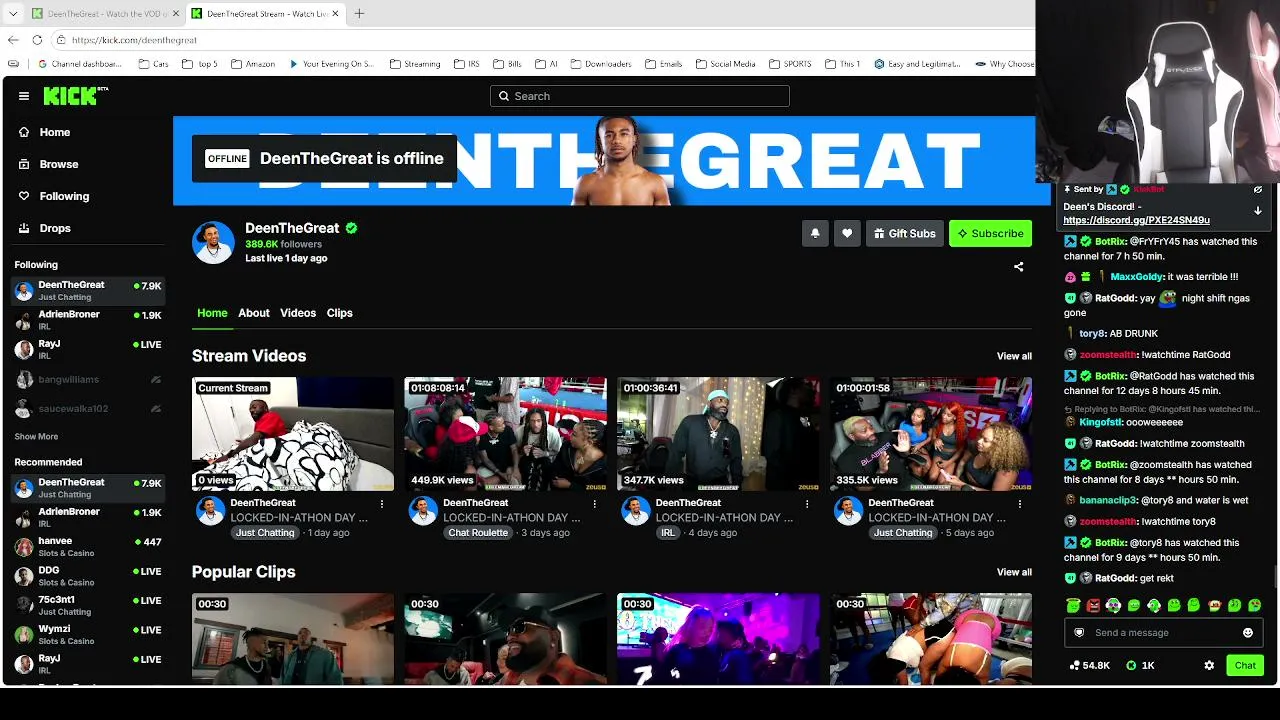Screen dimensions: 1280x720
Task: Open options menu for the 335.5K views video
Action: point(1019,504)
